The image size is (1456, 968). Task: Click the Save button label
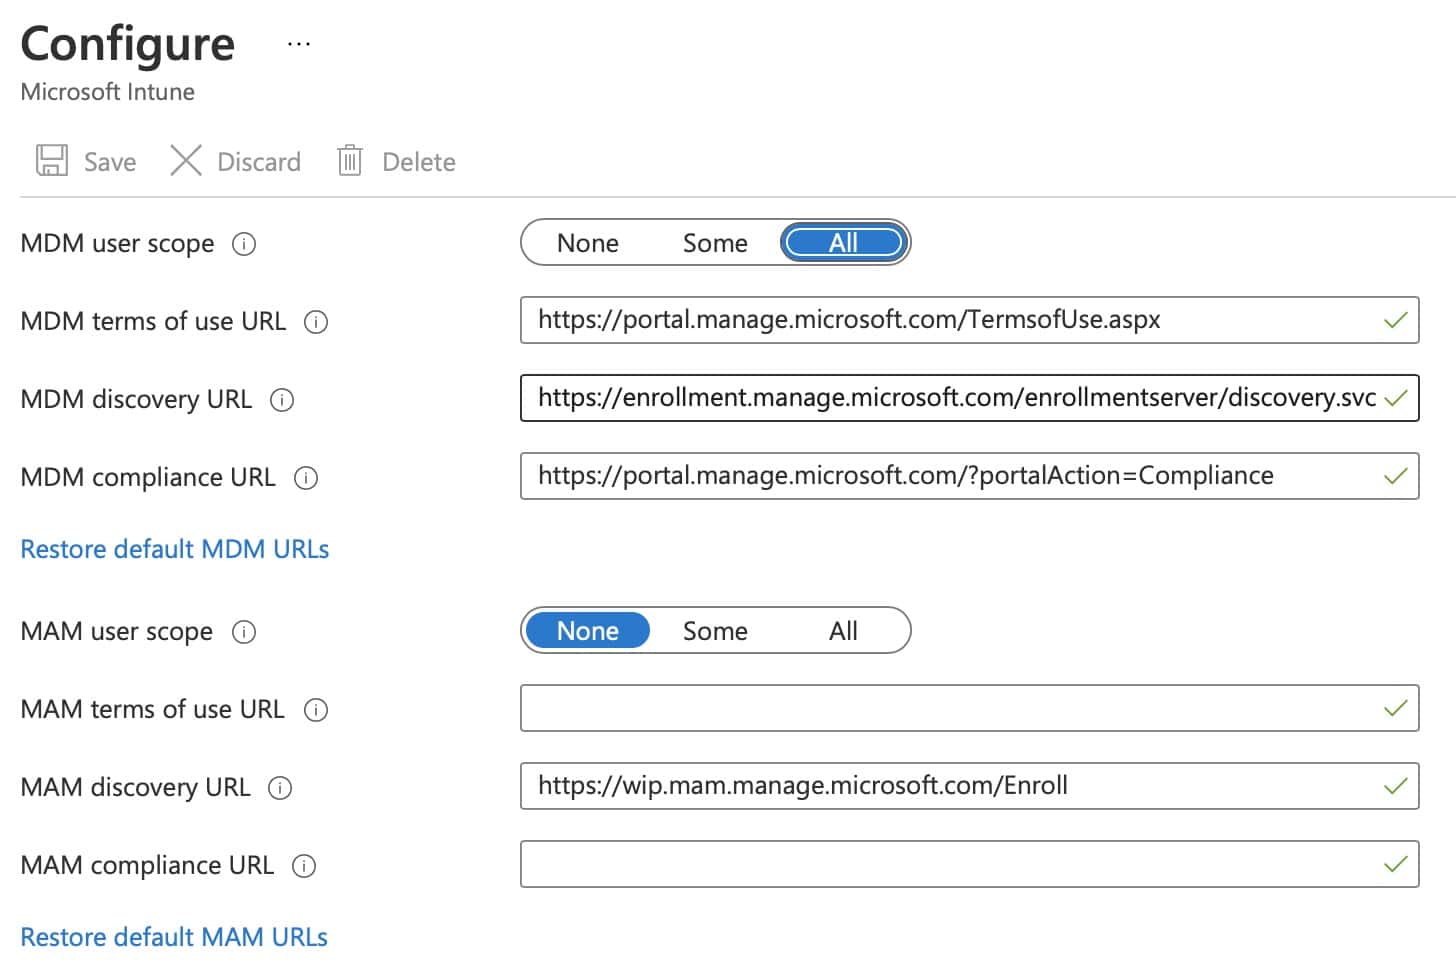coord(110,162)
